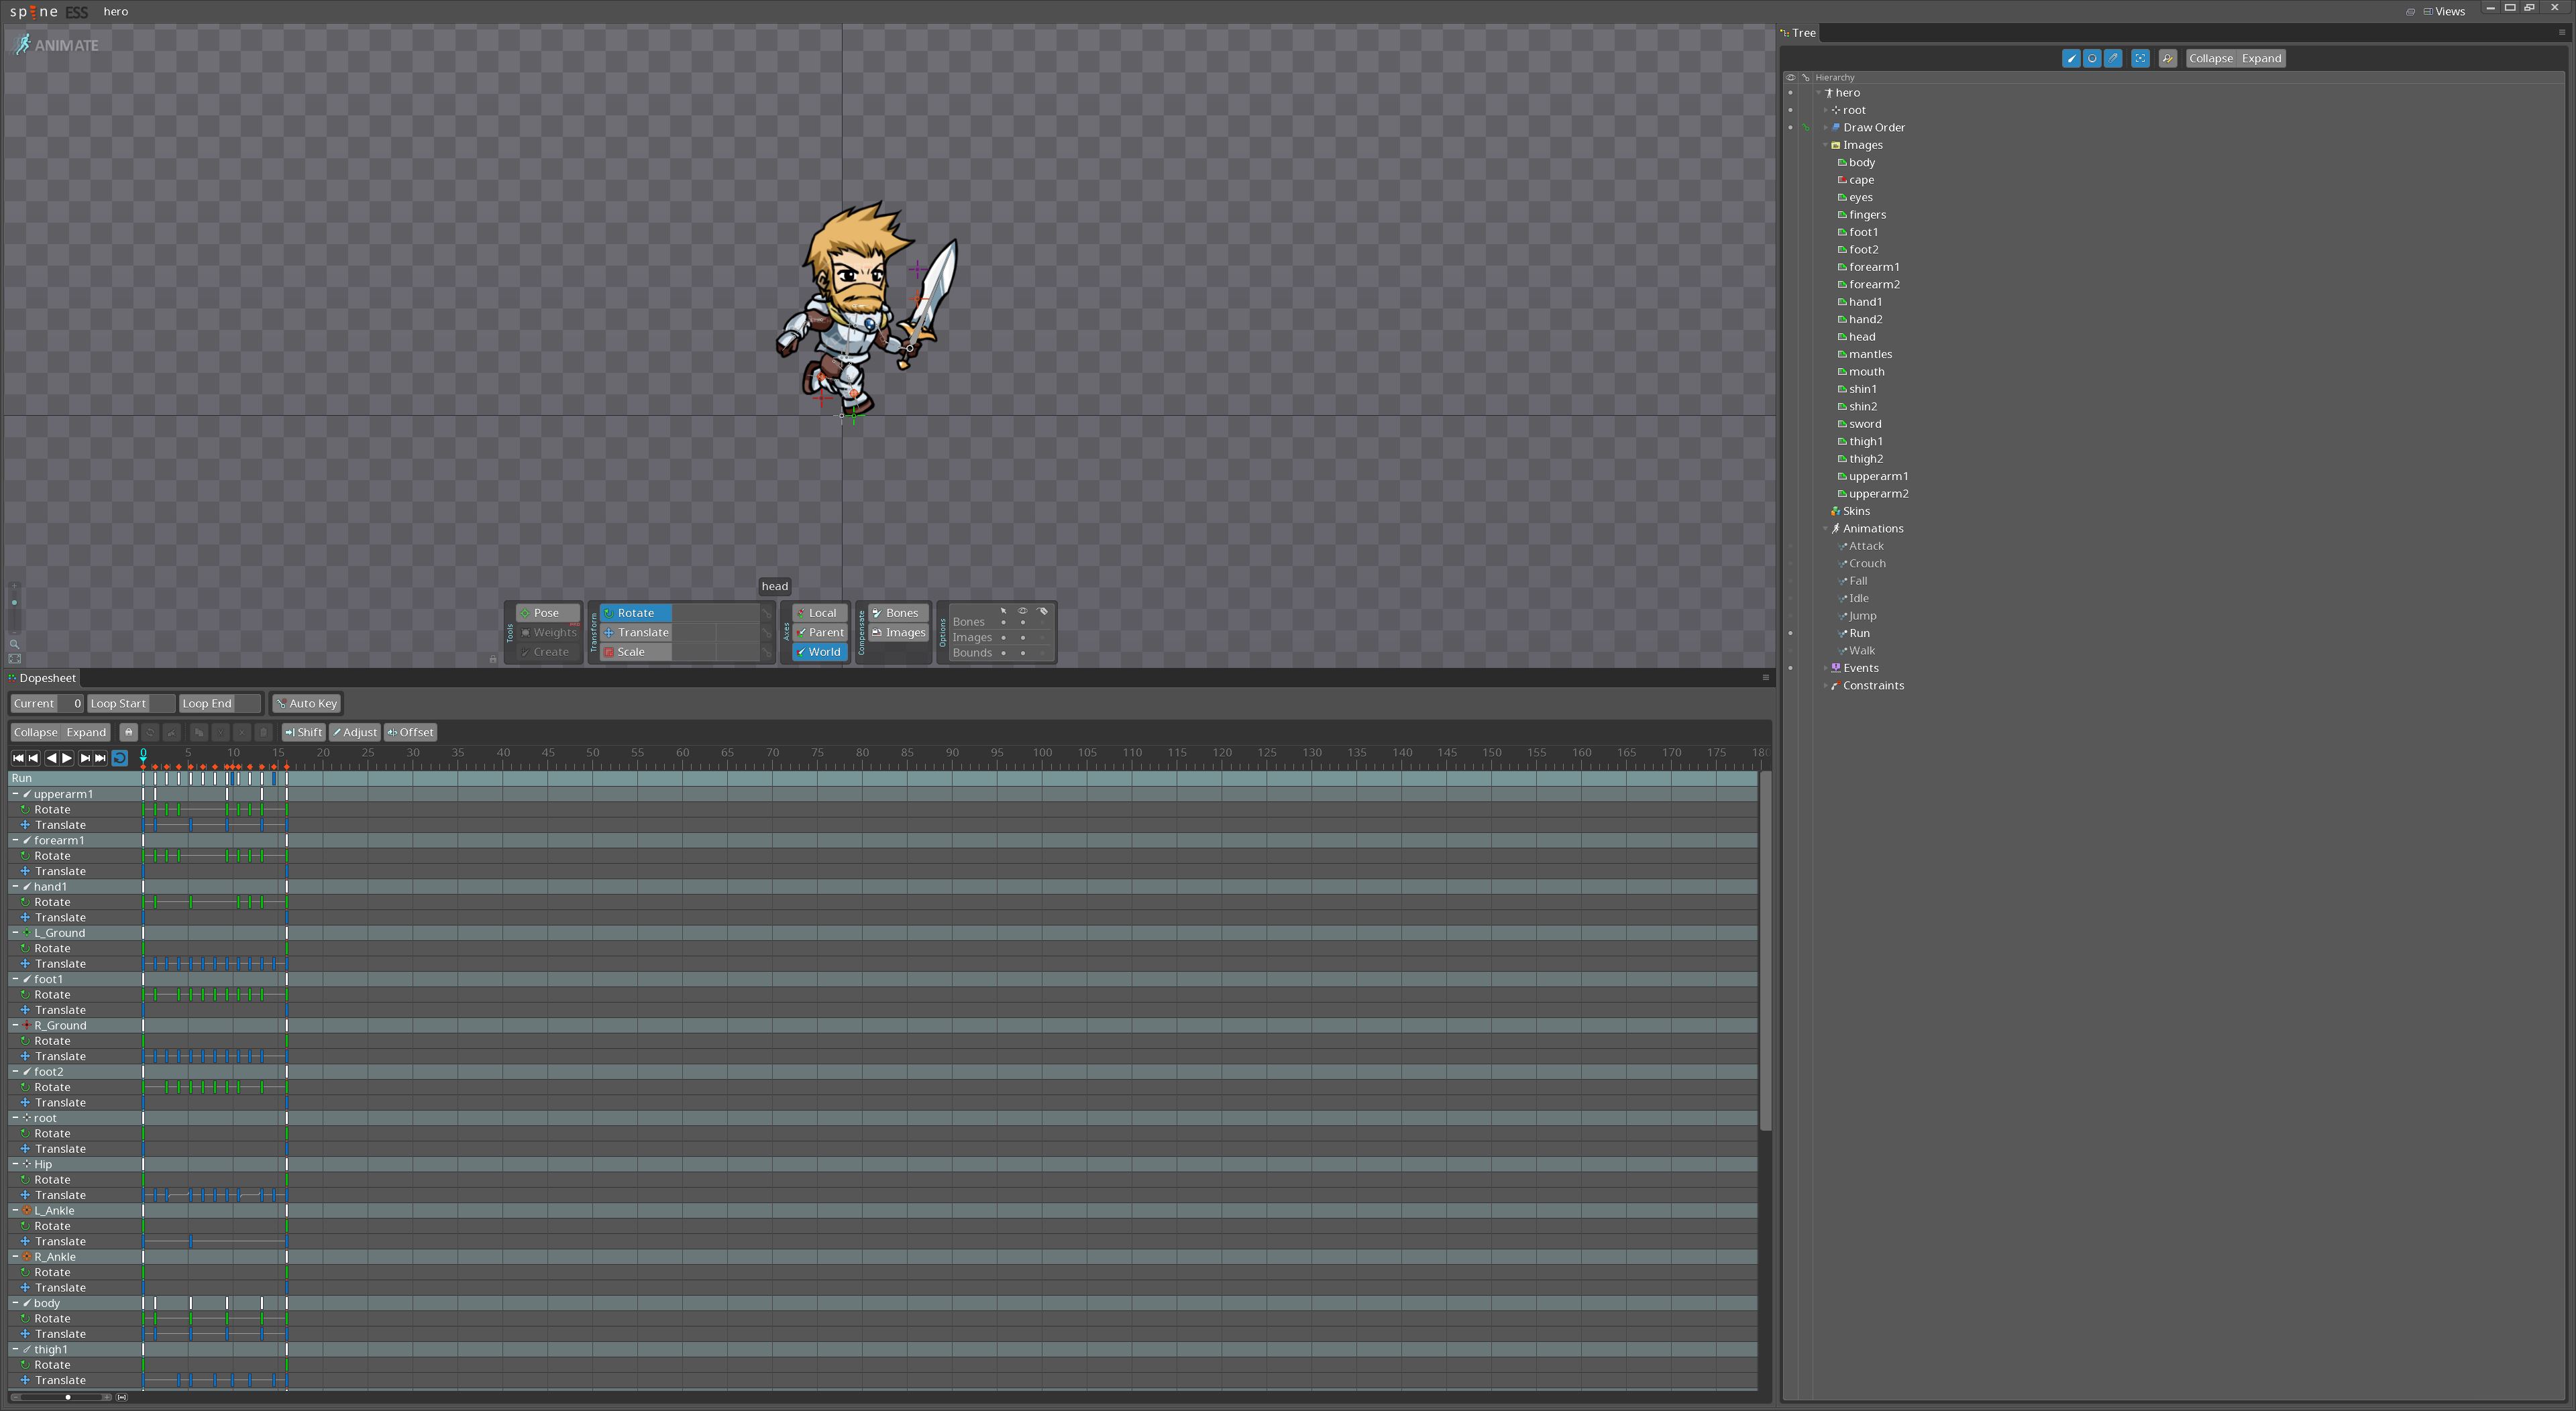Image resolution: width=2576 pixels, height=1411 pixels.
Task: Jump to first frame in dopesheet
Action: click(x=17, y=758)
